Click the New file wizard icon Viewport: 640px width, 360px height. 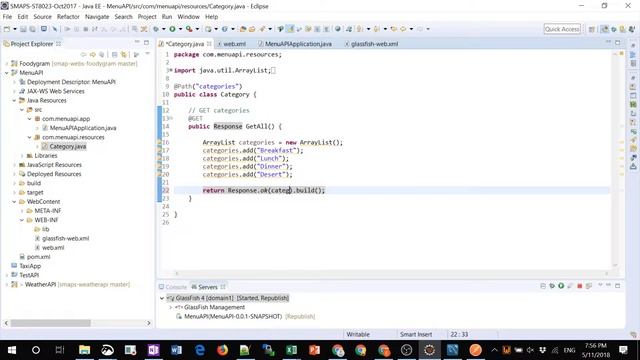point(7,29)
